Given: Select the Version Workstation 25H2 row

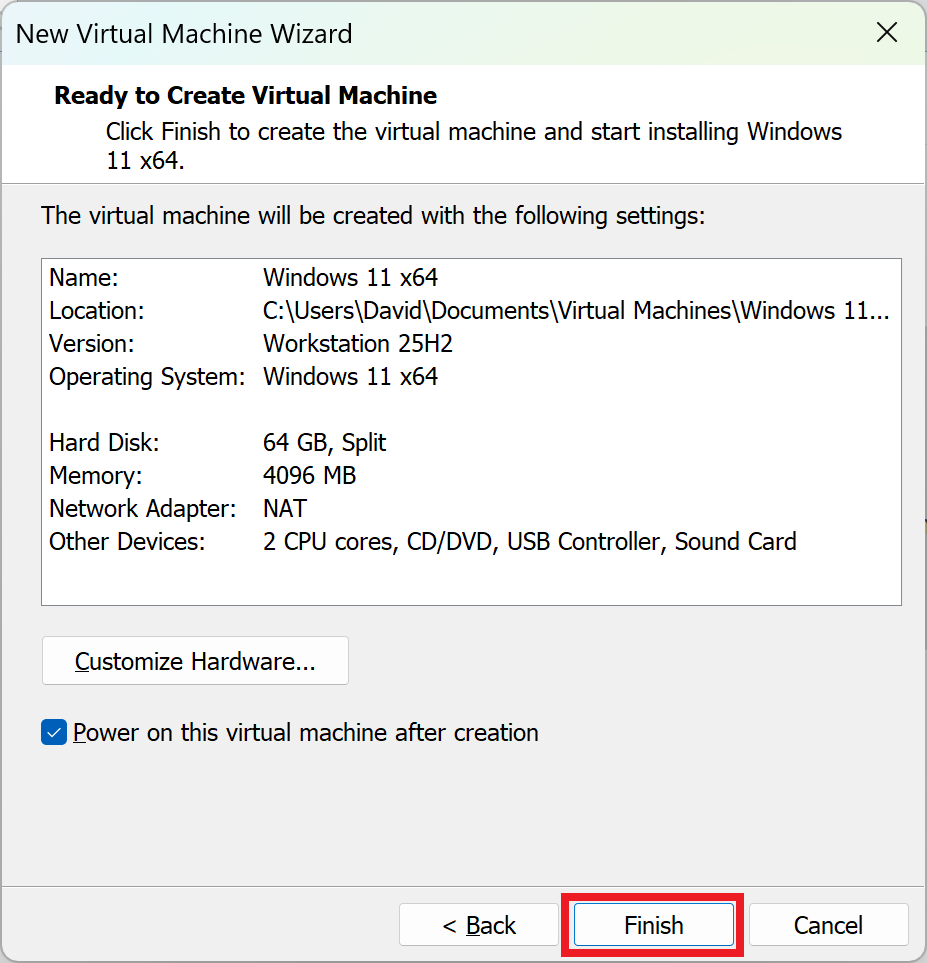Looking at the screenshot, I should tap(357, 343).
